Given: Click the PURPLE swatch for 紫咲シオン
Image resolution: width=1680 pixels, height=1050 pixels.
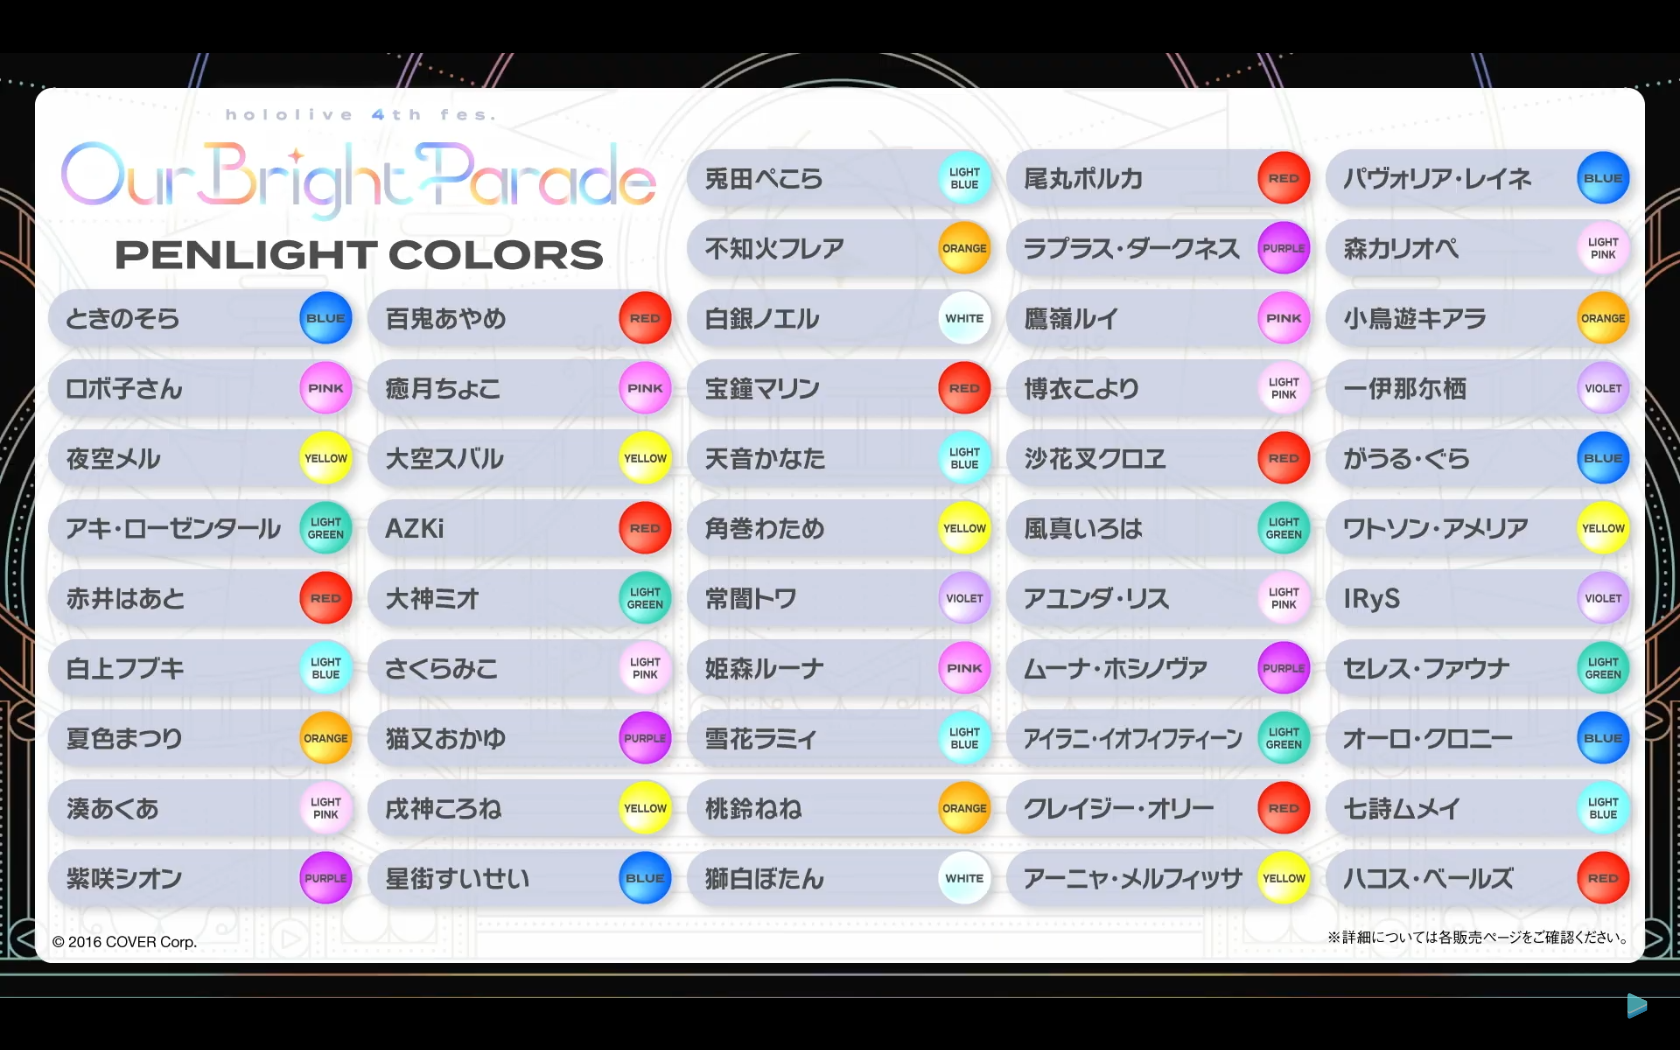Looking at the screenshot, I should (x=326, y=878).
